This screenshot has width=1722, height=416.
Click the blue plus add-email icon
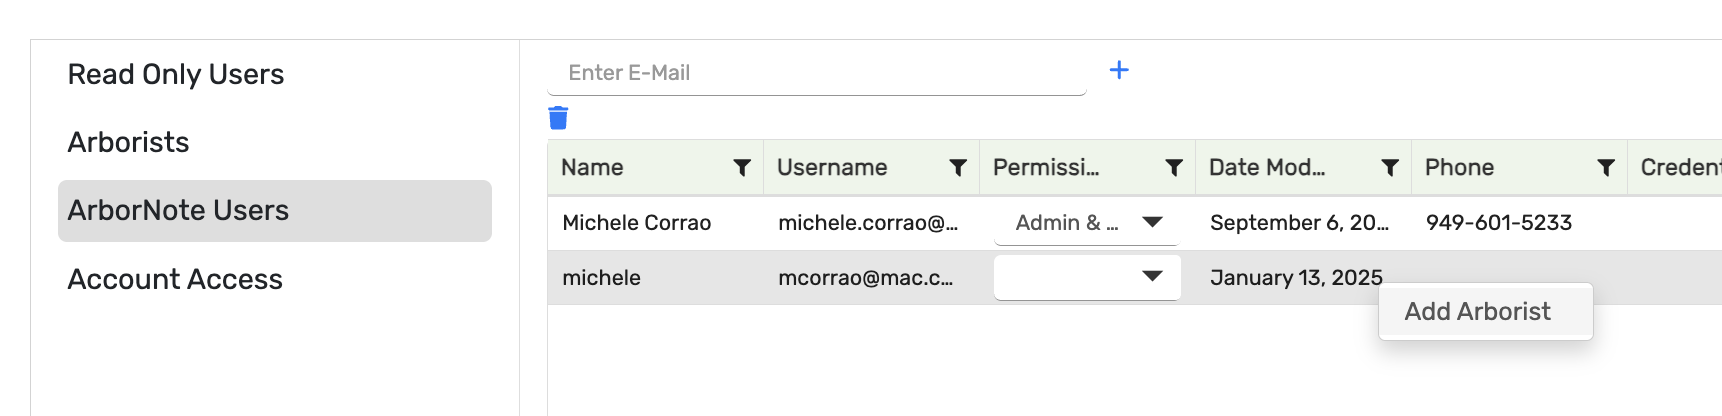pyautogui.click(x=1119, y=70)
